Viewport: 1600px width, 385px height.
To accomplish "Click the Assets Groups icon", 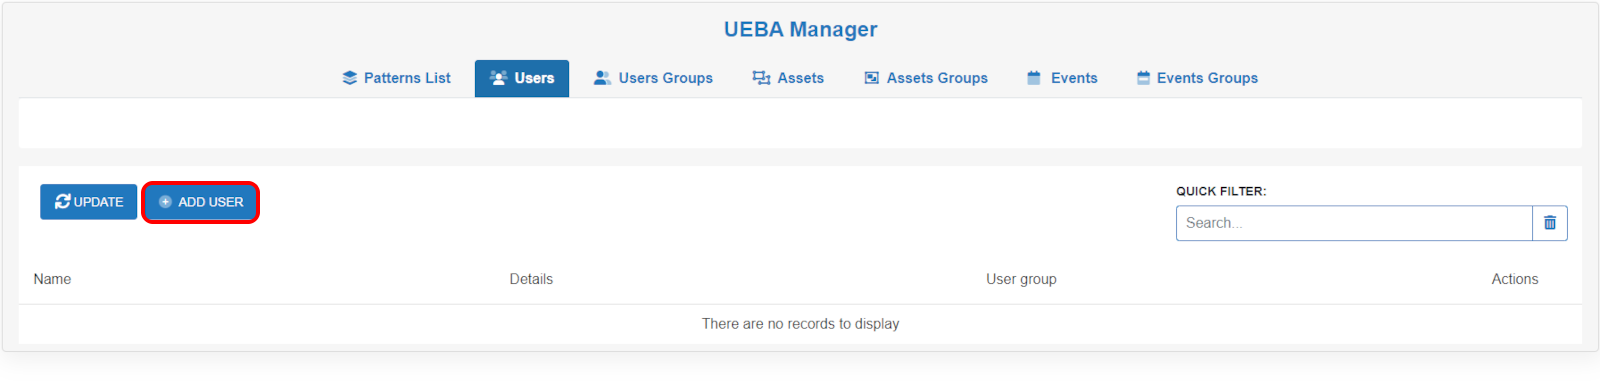I will click(x=871, y=78).
